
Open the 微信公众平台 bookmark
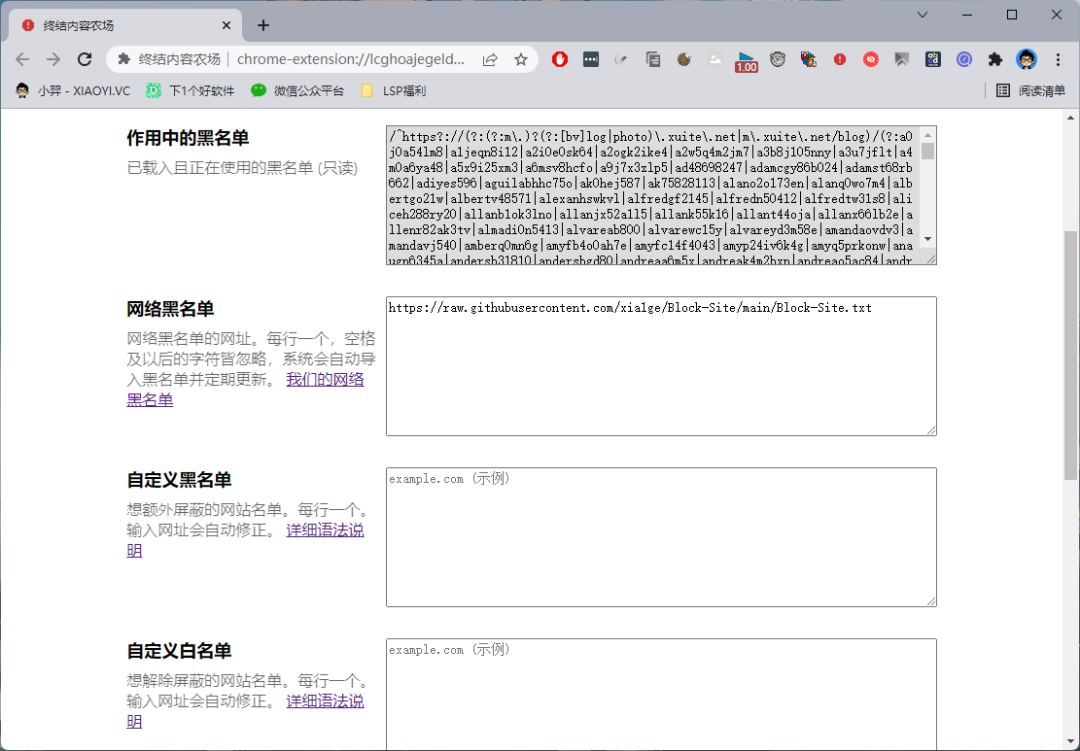(297, 91)
